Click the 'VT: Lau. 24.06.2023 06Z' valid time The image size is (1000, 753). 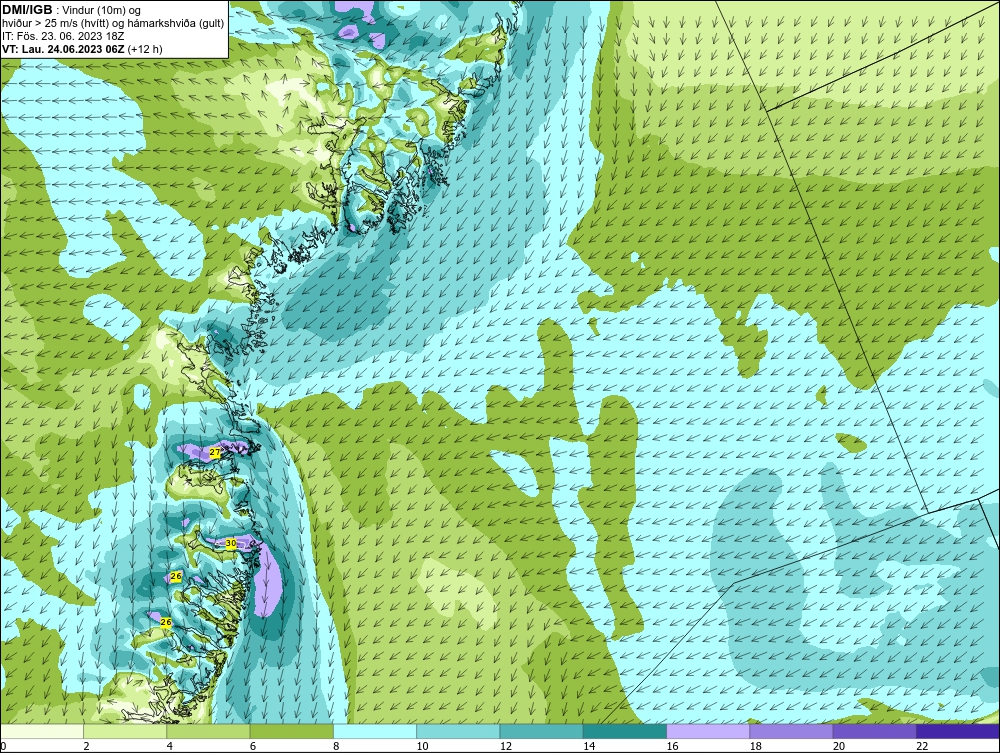64,49
